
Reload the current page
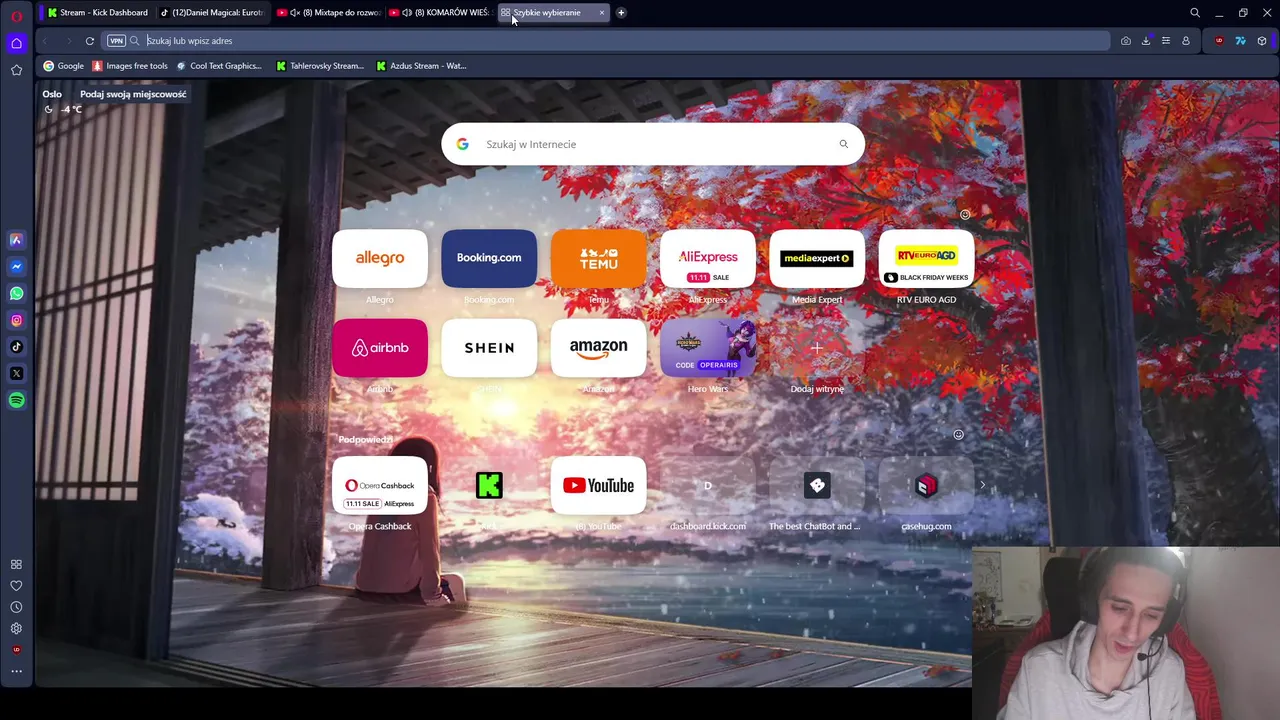90,41
